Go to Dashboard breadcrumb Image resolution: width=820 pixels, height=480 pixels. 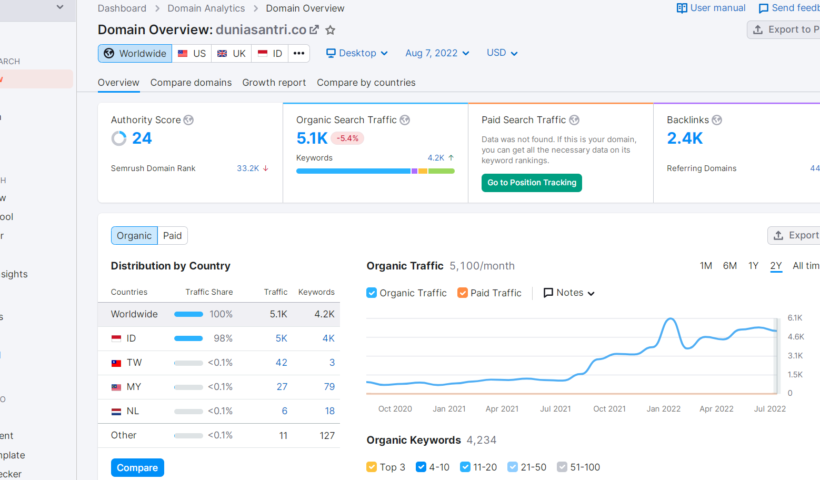[122, 8]
